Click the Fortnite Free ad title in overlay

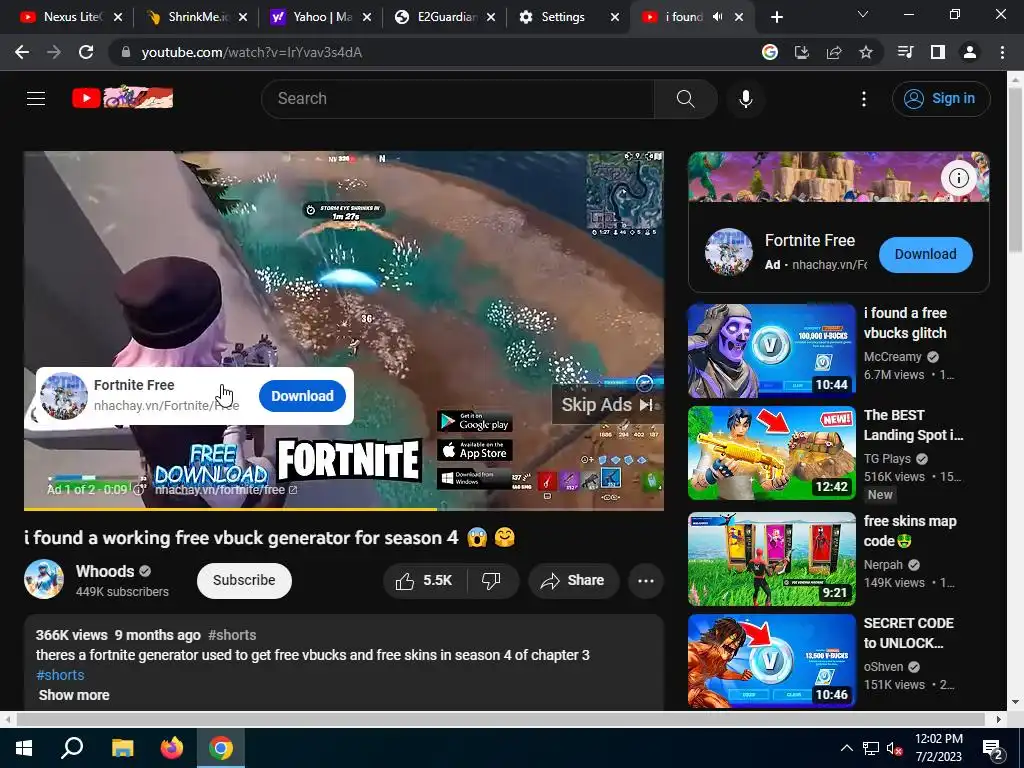pyautogui.click(x=134, y=385)
